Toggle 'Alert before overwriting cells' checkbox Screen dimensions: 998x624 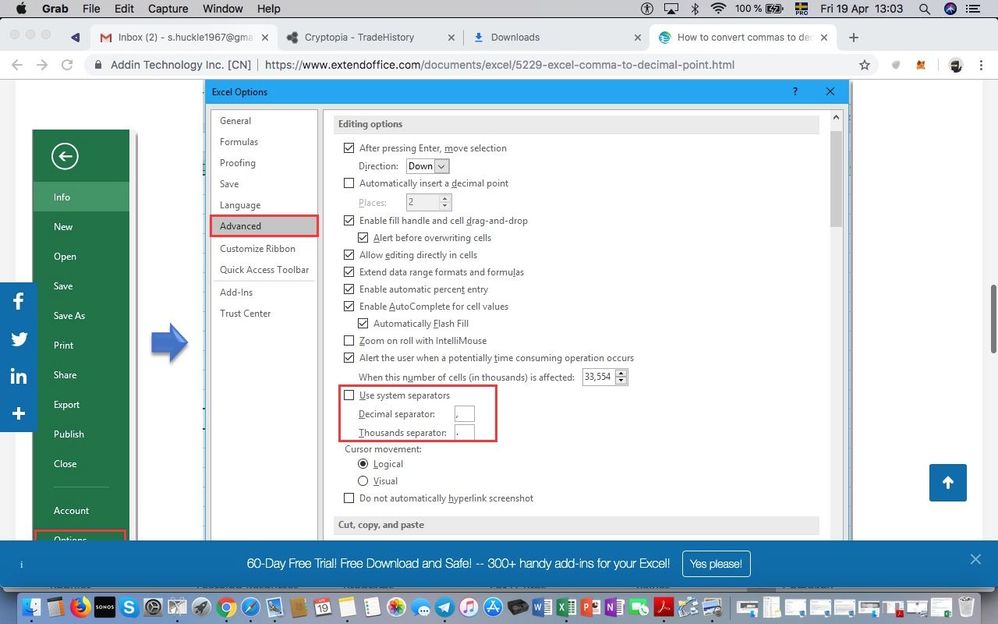pyautogui.click(x=363, y=238)
